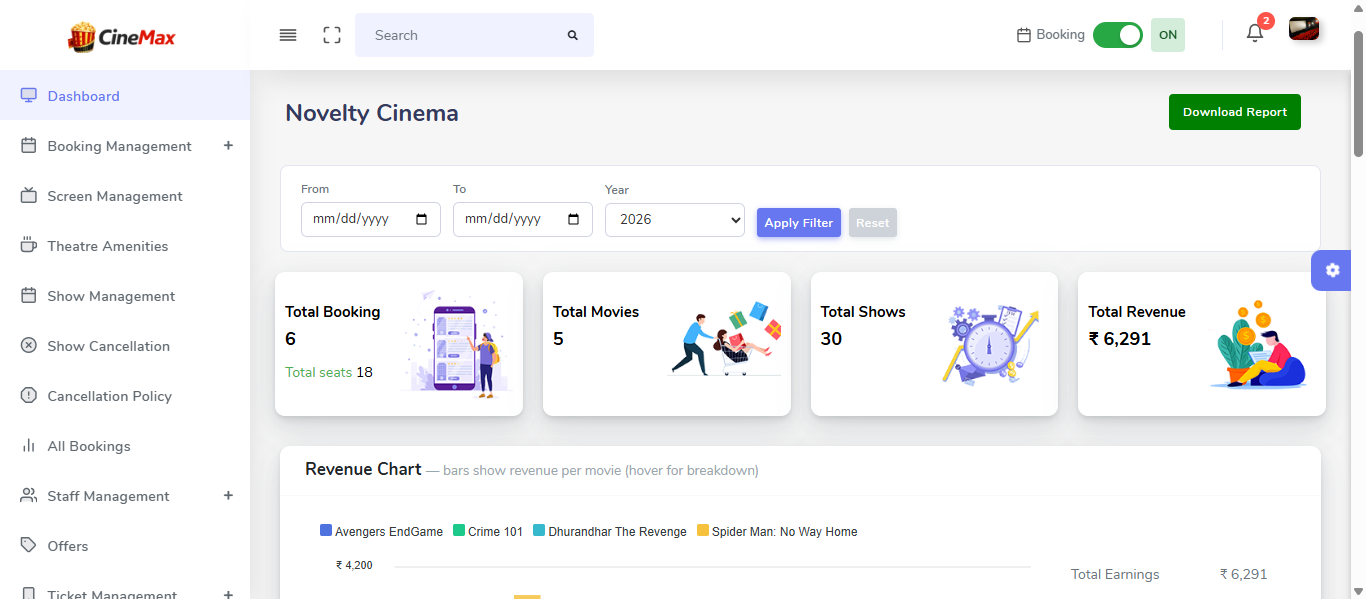Open the Ticket Management menu entry

[x=112, y=593]
